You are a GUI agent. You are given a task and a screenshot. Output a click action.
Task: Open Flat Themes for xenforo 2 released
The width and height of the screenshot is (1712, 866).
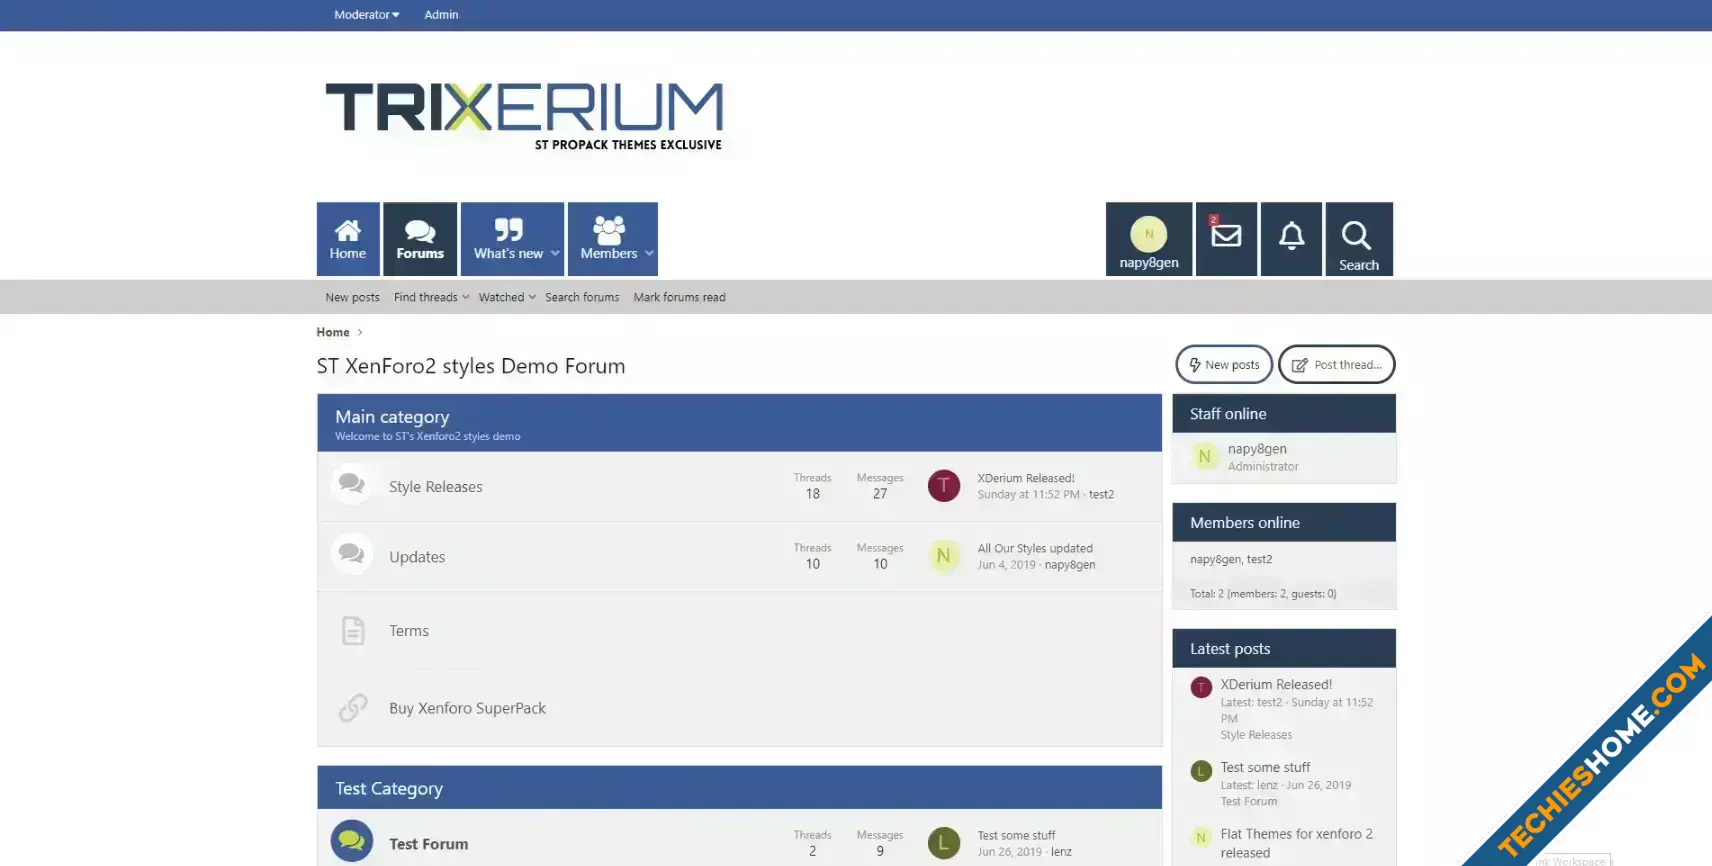tap(1296, 843)
